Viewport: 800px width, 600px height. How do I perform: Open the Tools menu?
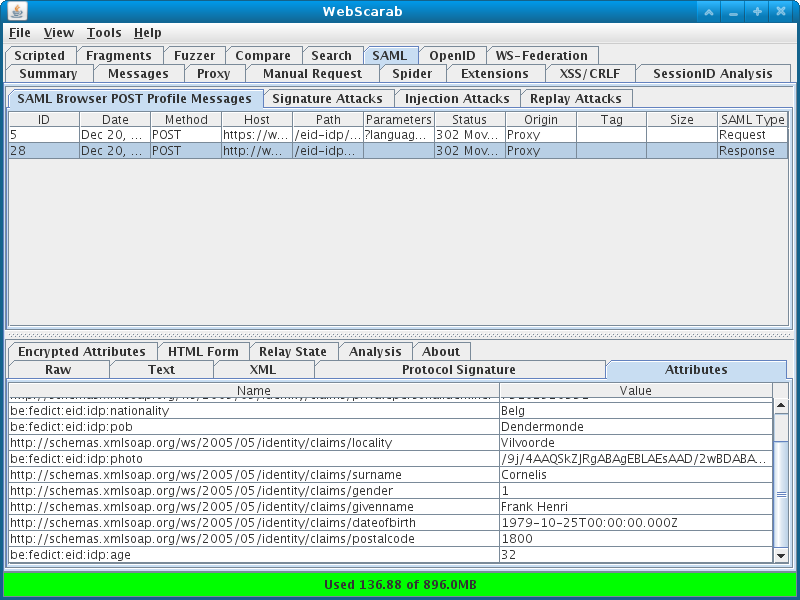pyautogui.click(x=104, y=33)
